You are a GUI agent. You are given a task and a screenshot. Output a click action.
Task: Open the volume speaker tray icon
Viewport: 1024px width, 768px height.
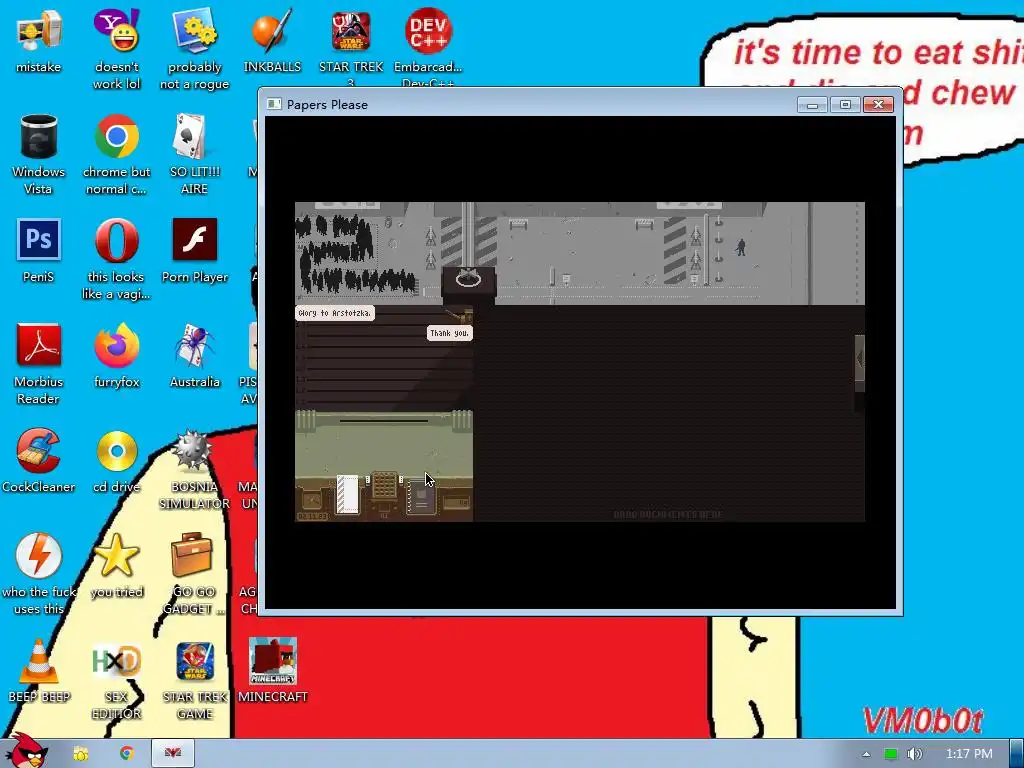pyautogui.click(x=914, y=754)
